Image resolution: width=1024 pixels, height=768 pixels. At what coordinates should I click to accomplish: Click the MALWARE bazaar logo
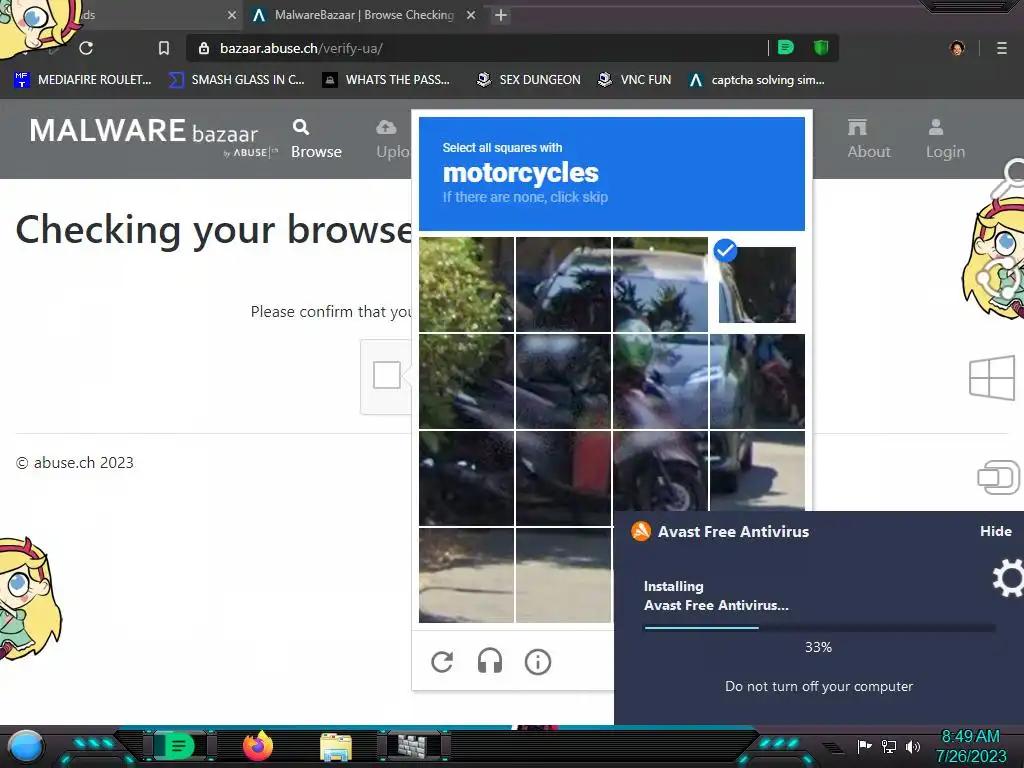153,137
